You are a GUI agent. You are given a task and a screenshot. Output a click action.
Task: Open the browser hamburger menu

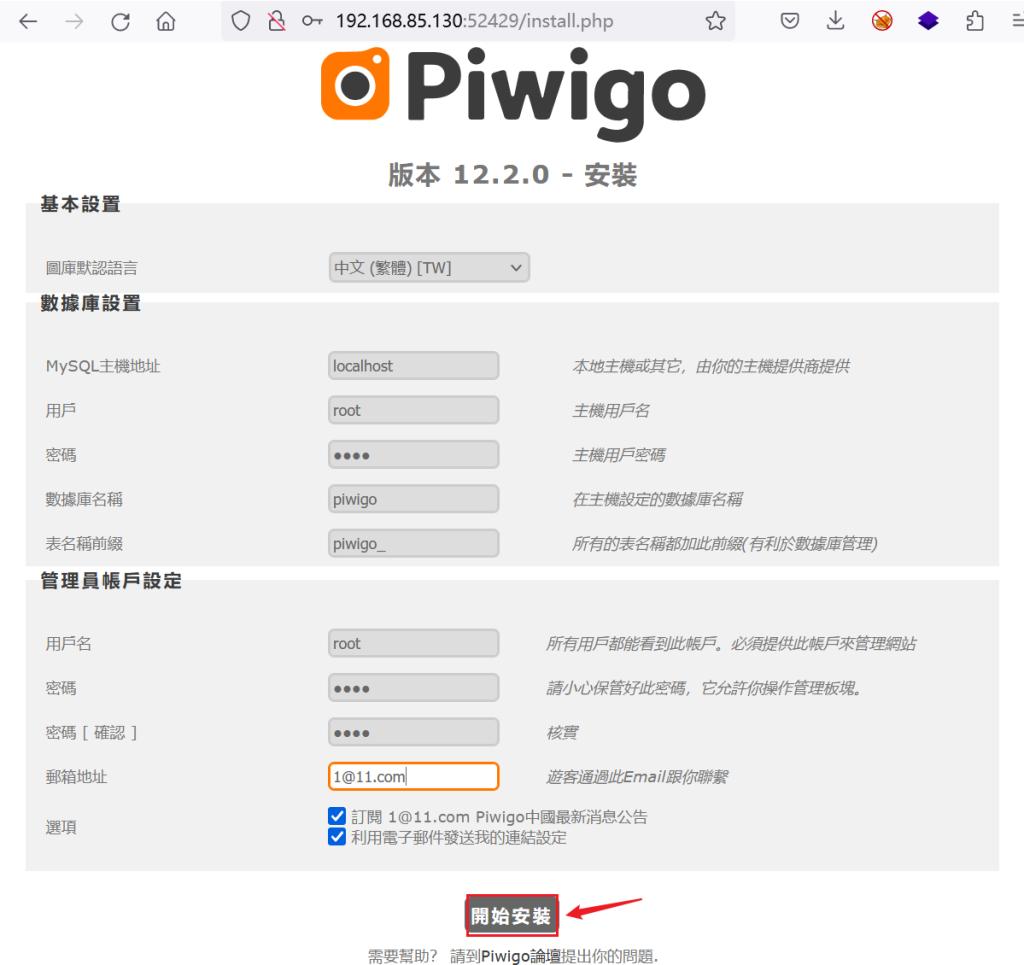click(x=1017, y=21)
